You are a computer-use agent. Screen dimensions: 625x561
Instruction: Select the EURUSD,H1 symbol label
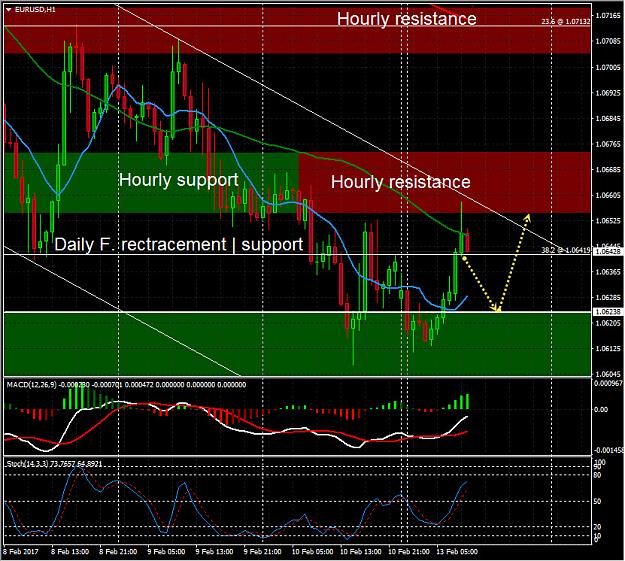(x=35, y=10)
